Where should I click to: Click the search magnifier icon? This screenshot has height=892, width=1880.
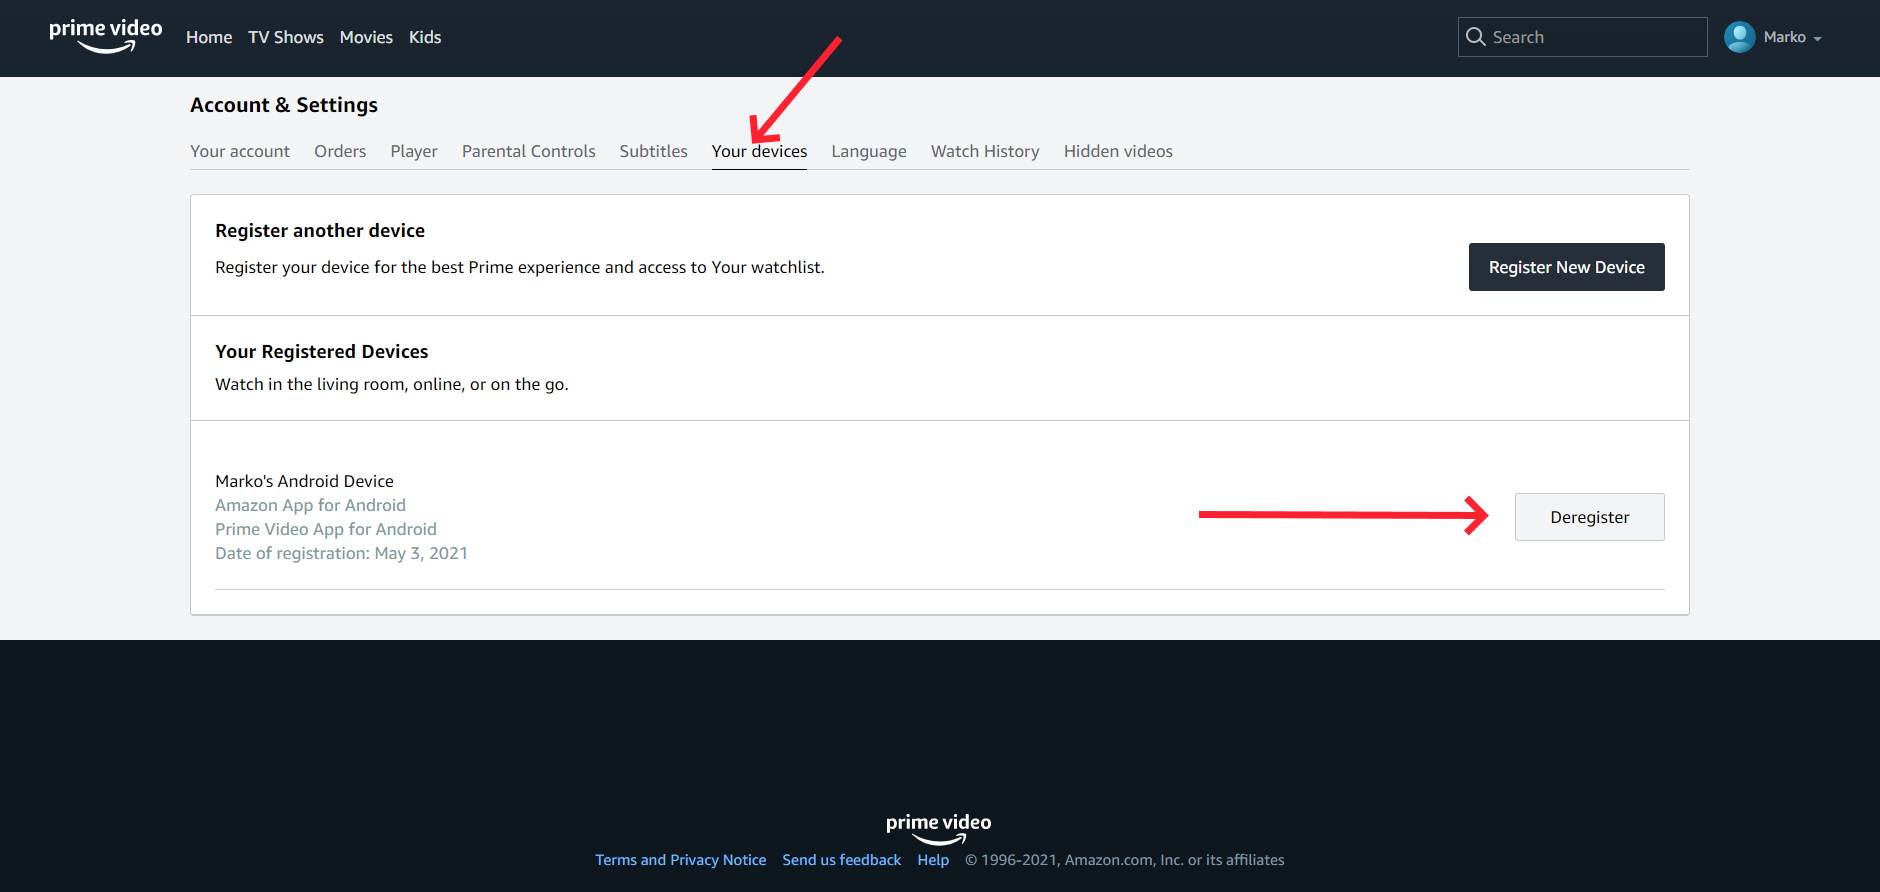click(x=1475, y=37)
